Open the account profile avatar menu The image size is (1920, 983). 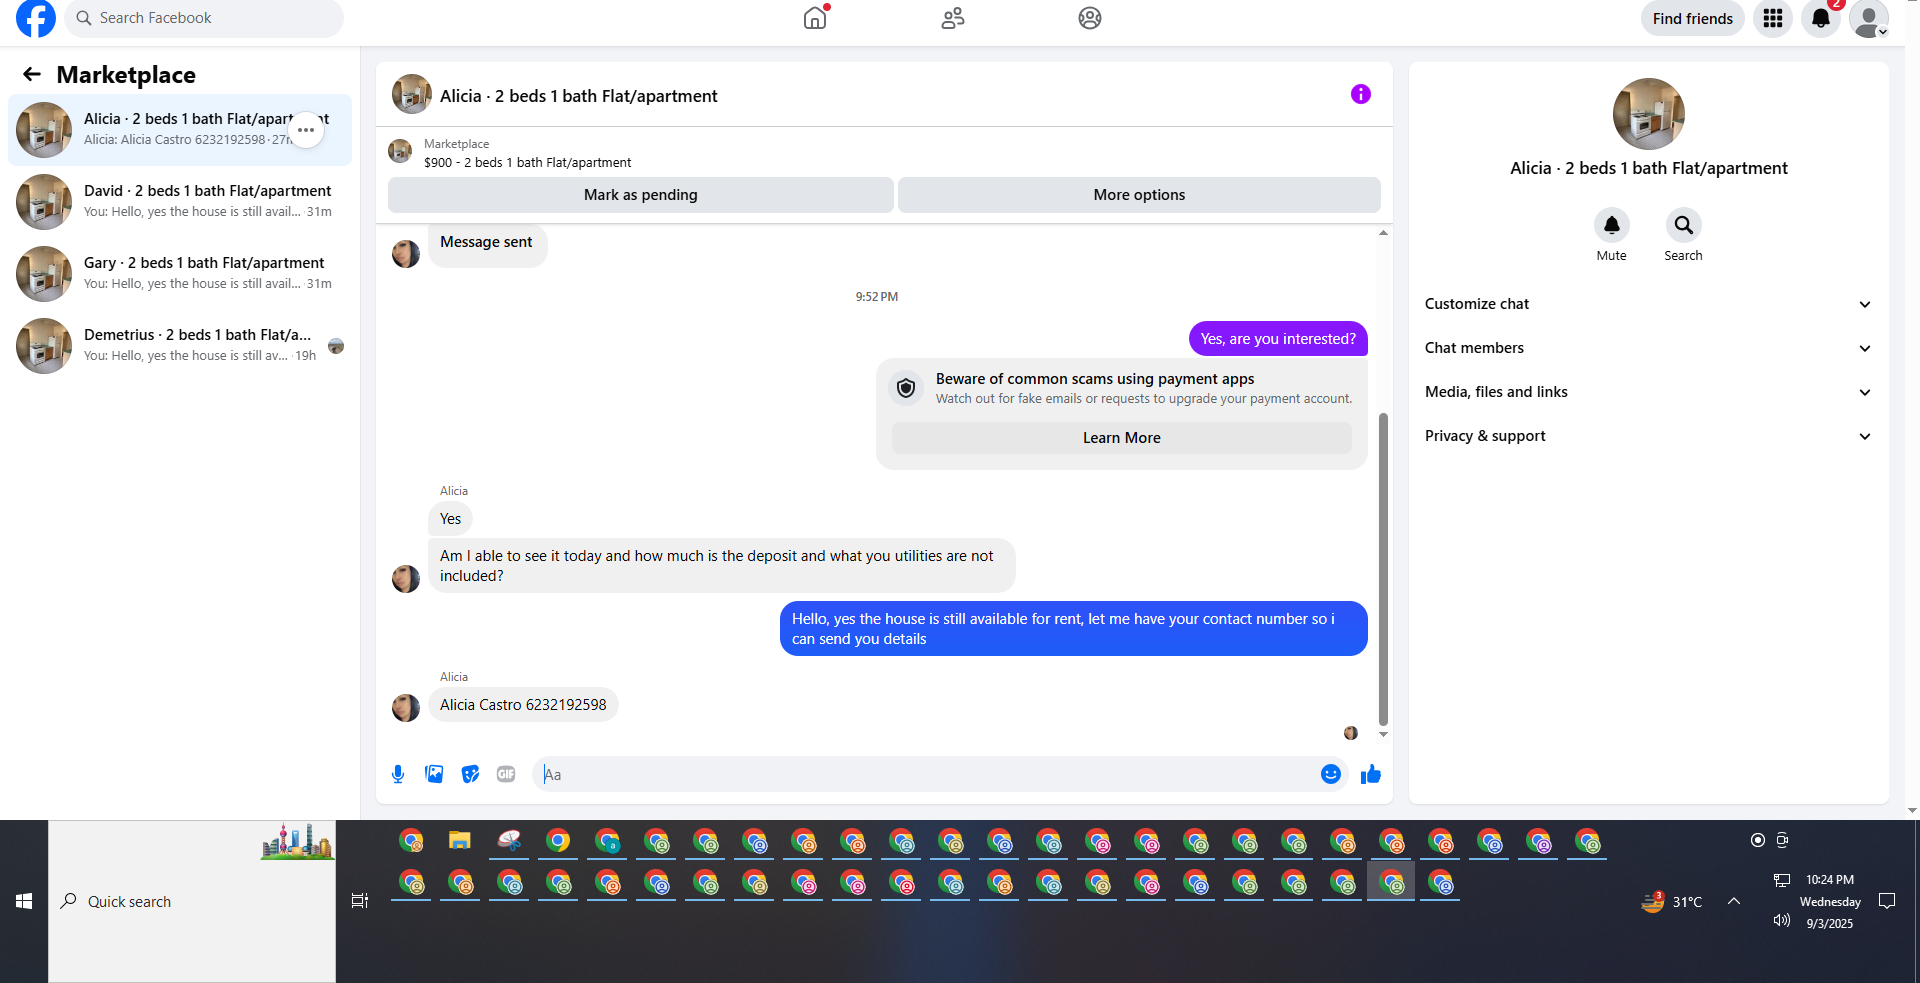point(1869,18)
